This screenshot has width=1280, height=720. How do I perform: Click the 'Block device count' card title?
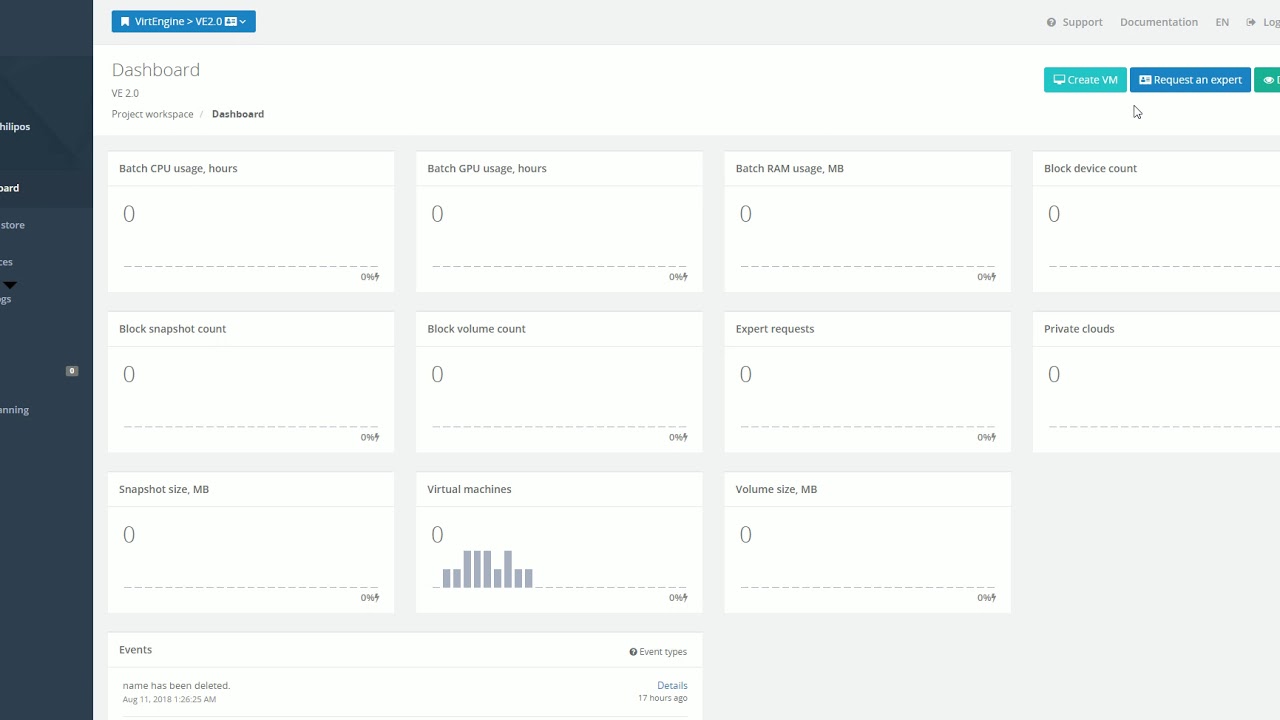click(x=1090, y=168)
